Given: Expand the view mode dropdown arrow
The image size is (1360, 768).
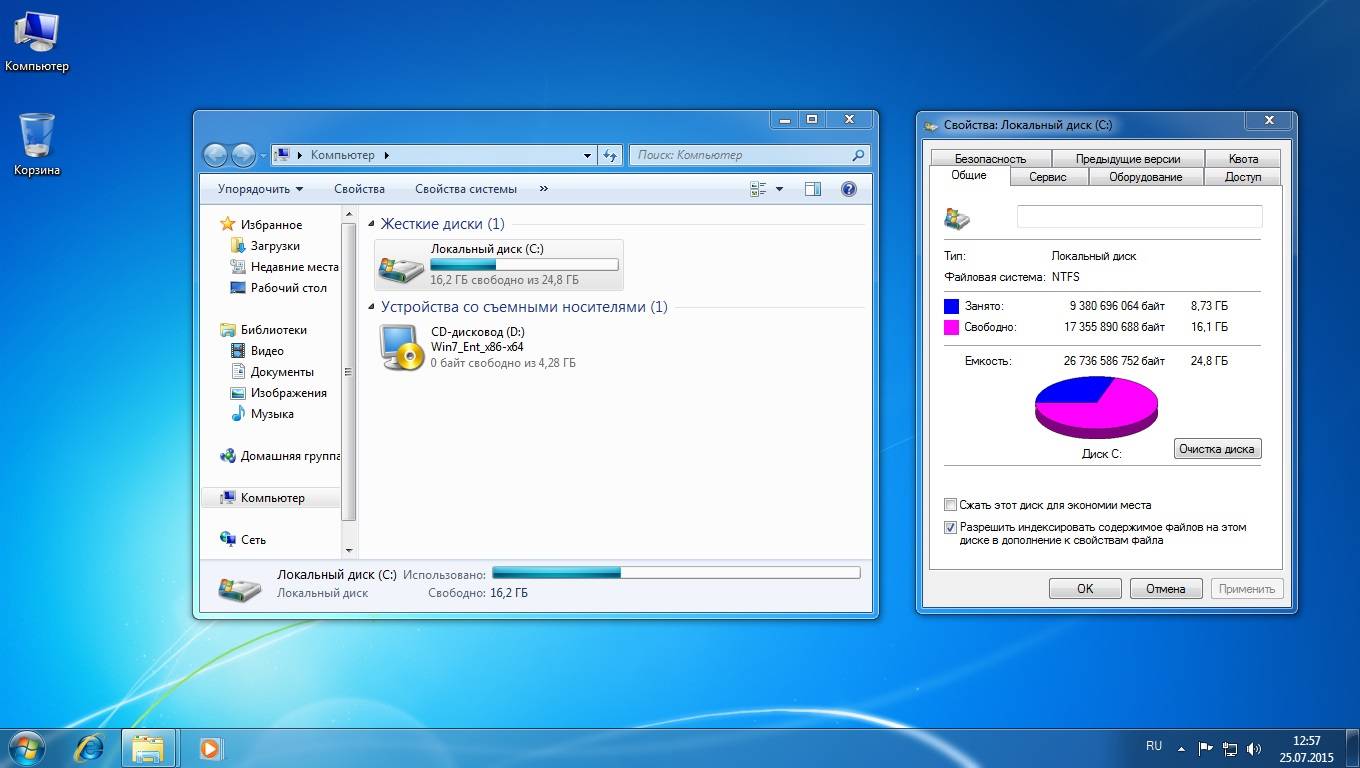Looking at the screenshot, I should tap(780, 189).
